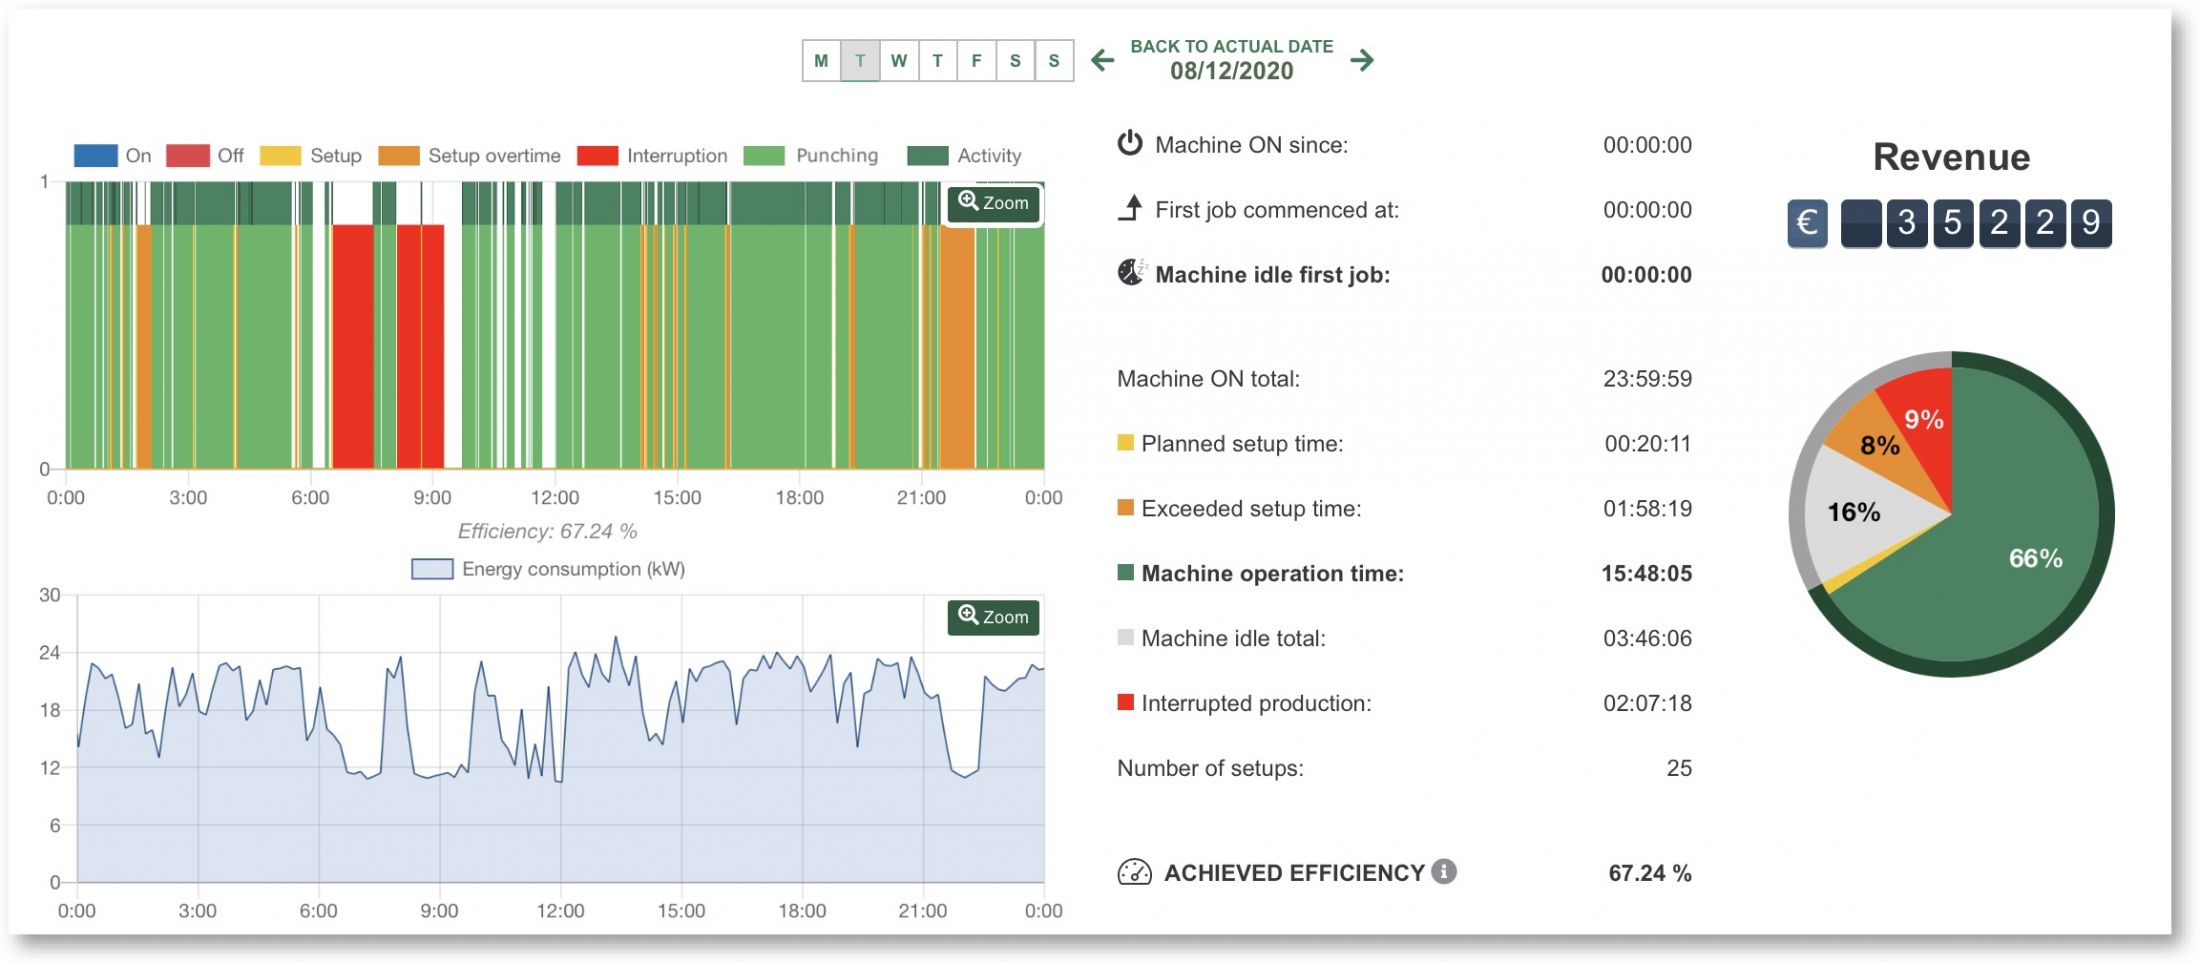Click Back to Actual Date link
Image resolution: width=2200 pixels, height=963 pixels.
[x=1231, y=46]
